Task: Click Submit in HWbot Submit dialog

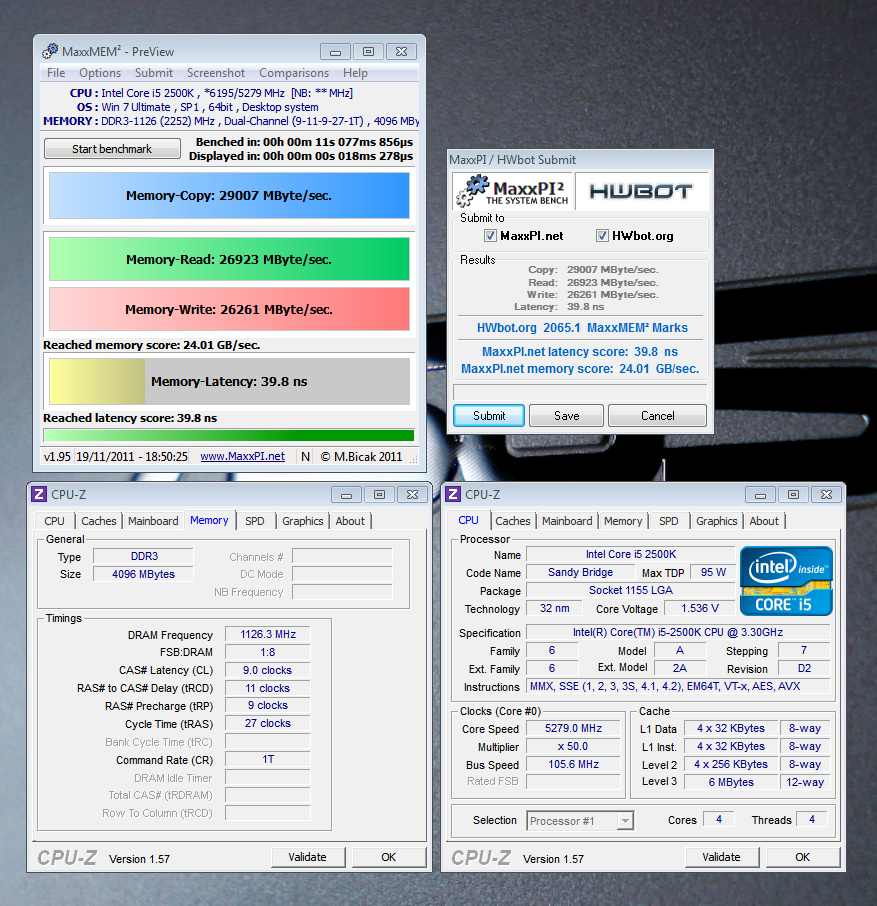Action: click(x=489, y=415)
